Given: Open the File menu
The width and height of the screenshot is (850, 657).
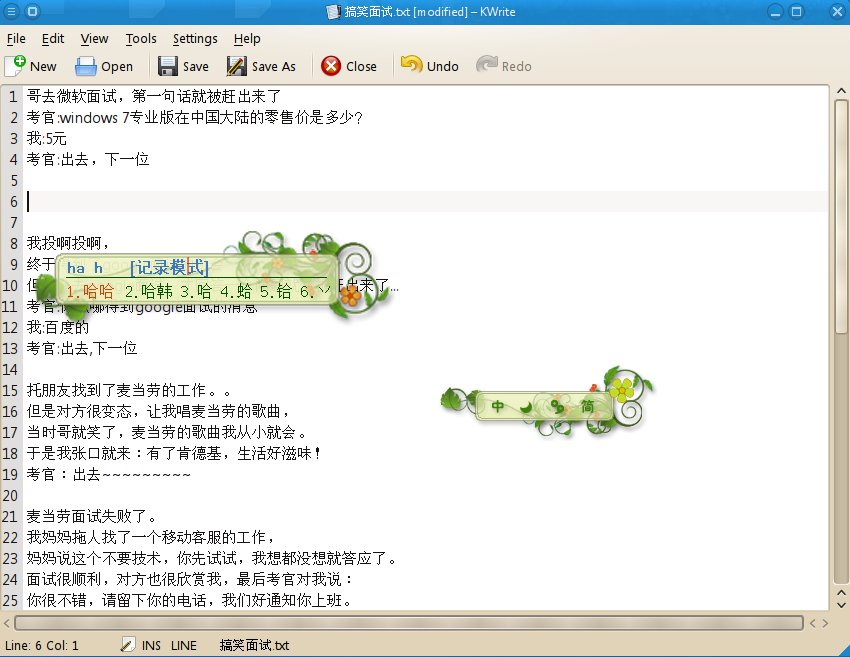Looking at the screenshot, I should 16,38.
